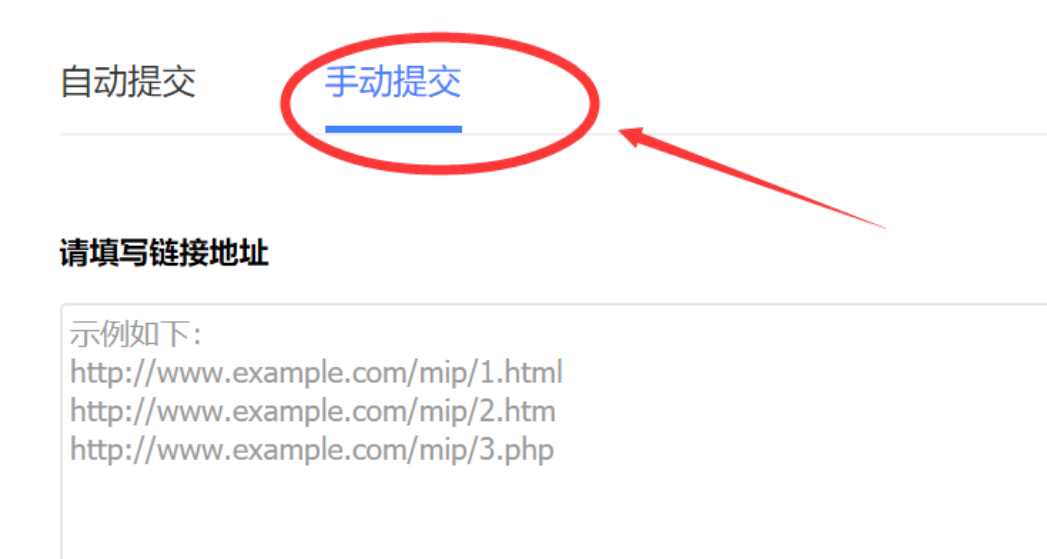1047x559 pixels.
Task: Click the 请填写链接地址 heading label
Action: pos(164,253)
